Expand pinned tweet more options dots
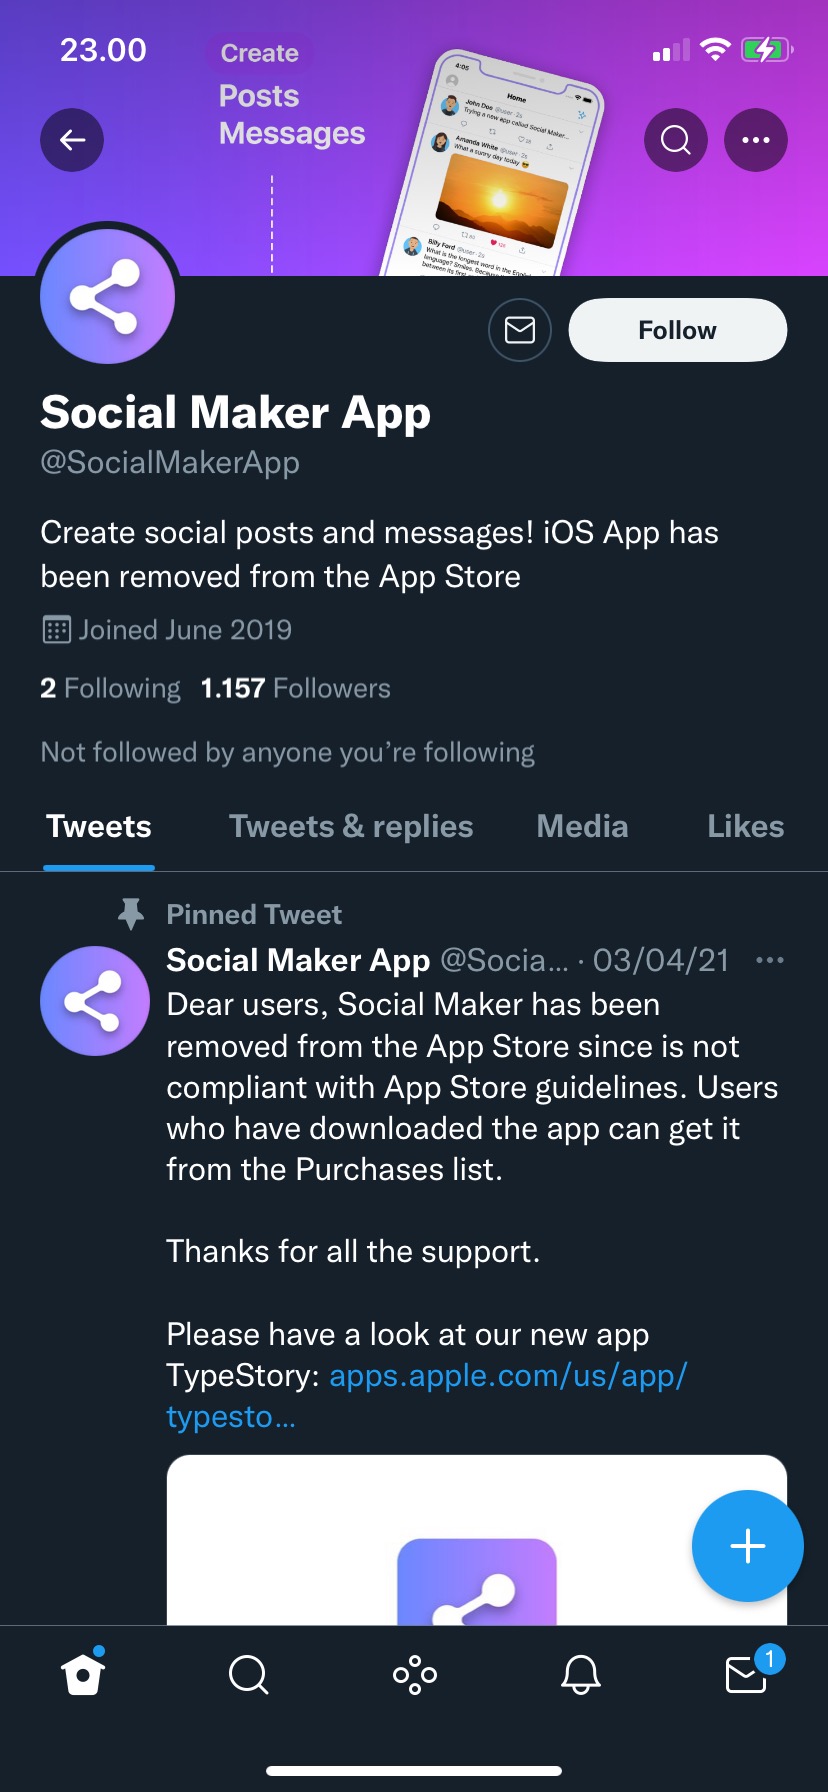The image size is (828, 1792). coord(770,960)
